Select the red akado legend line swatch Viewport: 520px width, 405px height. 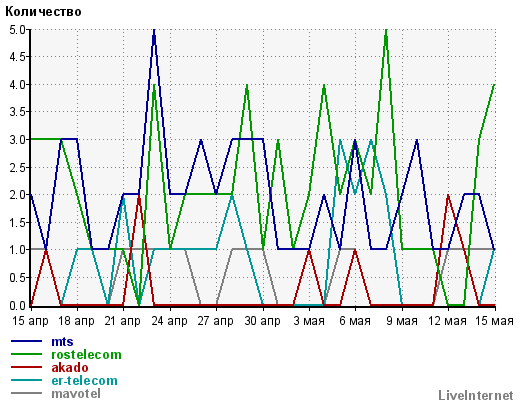(x=26, y=367)
